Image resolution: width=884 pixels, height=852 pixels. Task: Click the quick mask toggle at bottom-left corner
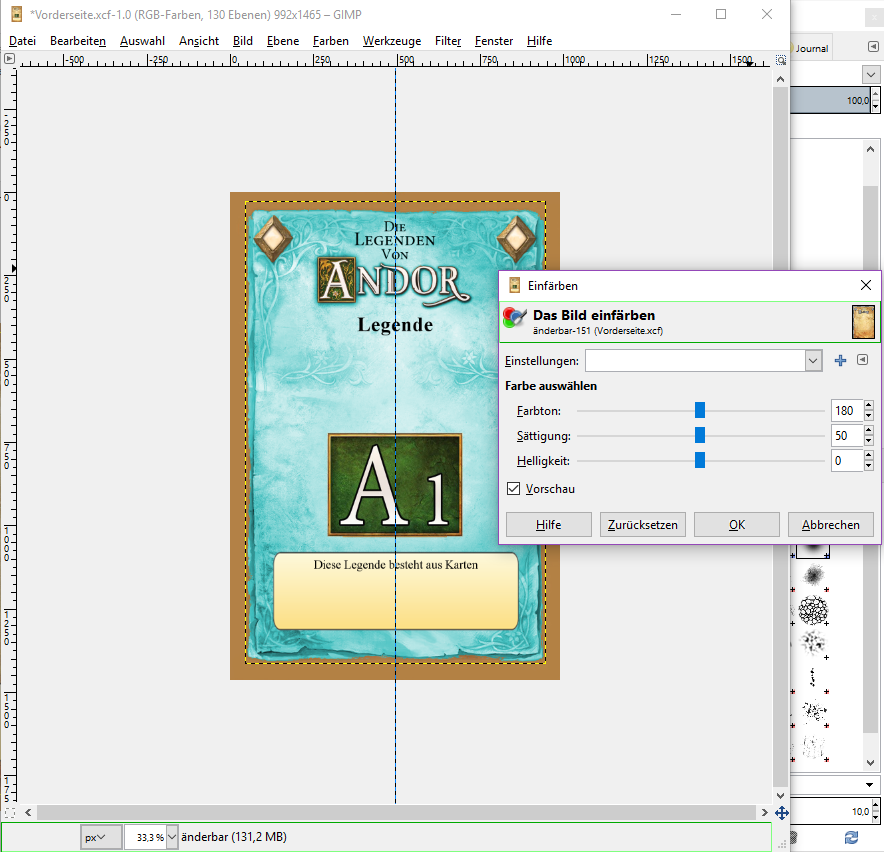pyautogui.click(x=10, y=813)
